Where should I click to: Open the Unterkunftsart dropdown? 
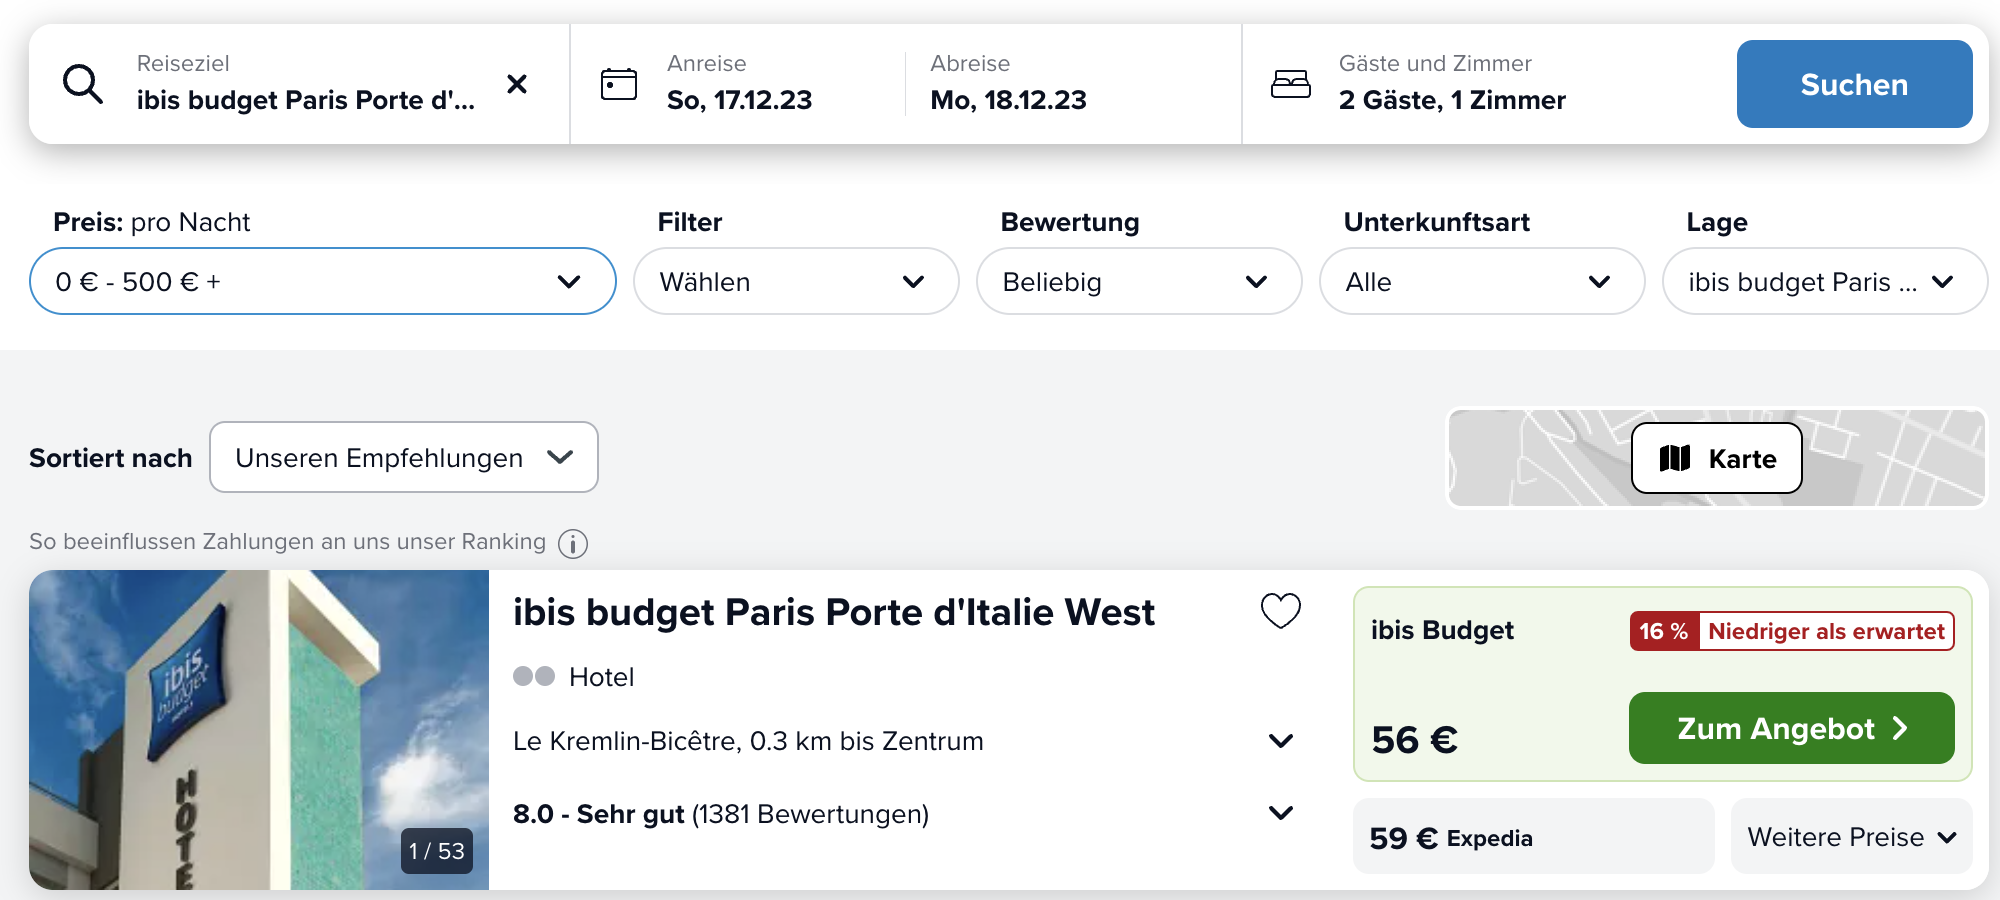[x=1481, y=282]
